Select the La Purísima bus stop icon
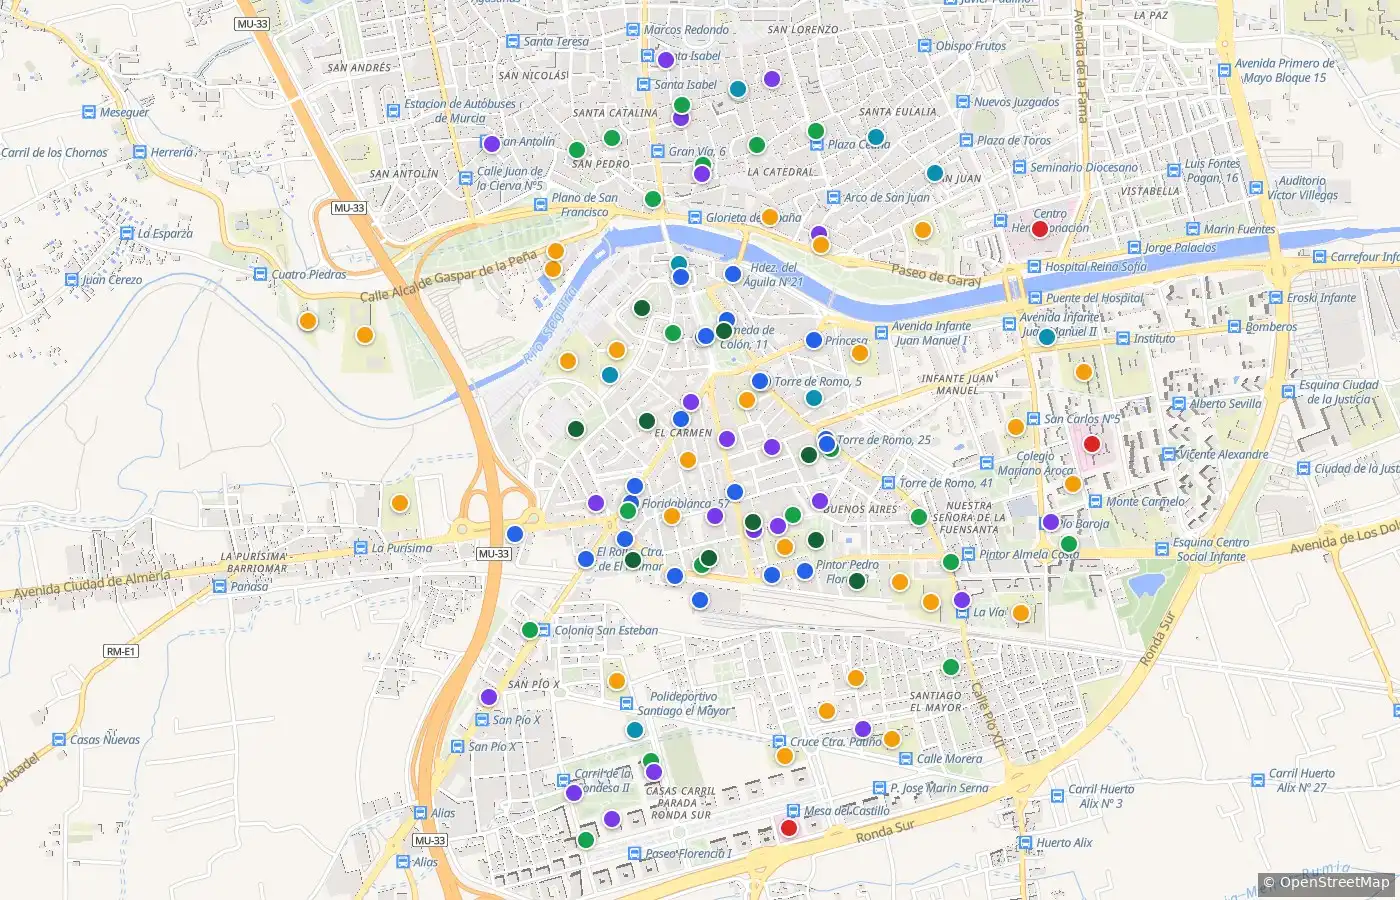1400x900 pixels. [361, 548]
